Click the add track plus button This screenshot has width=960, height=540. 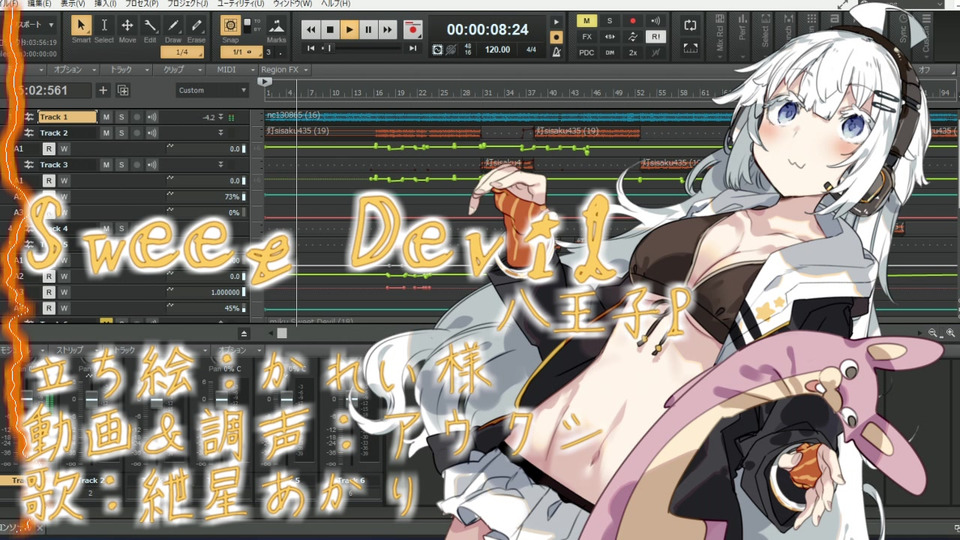103,91
